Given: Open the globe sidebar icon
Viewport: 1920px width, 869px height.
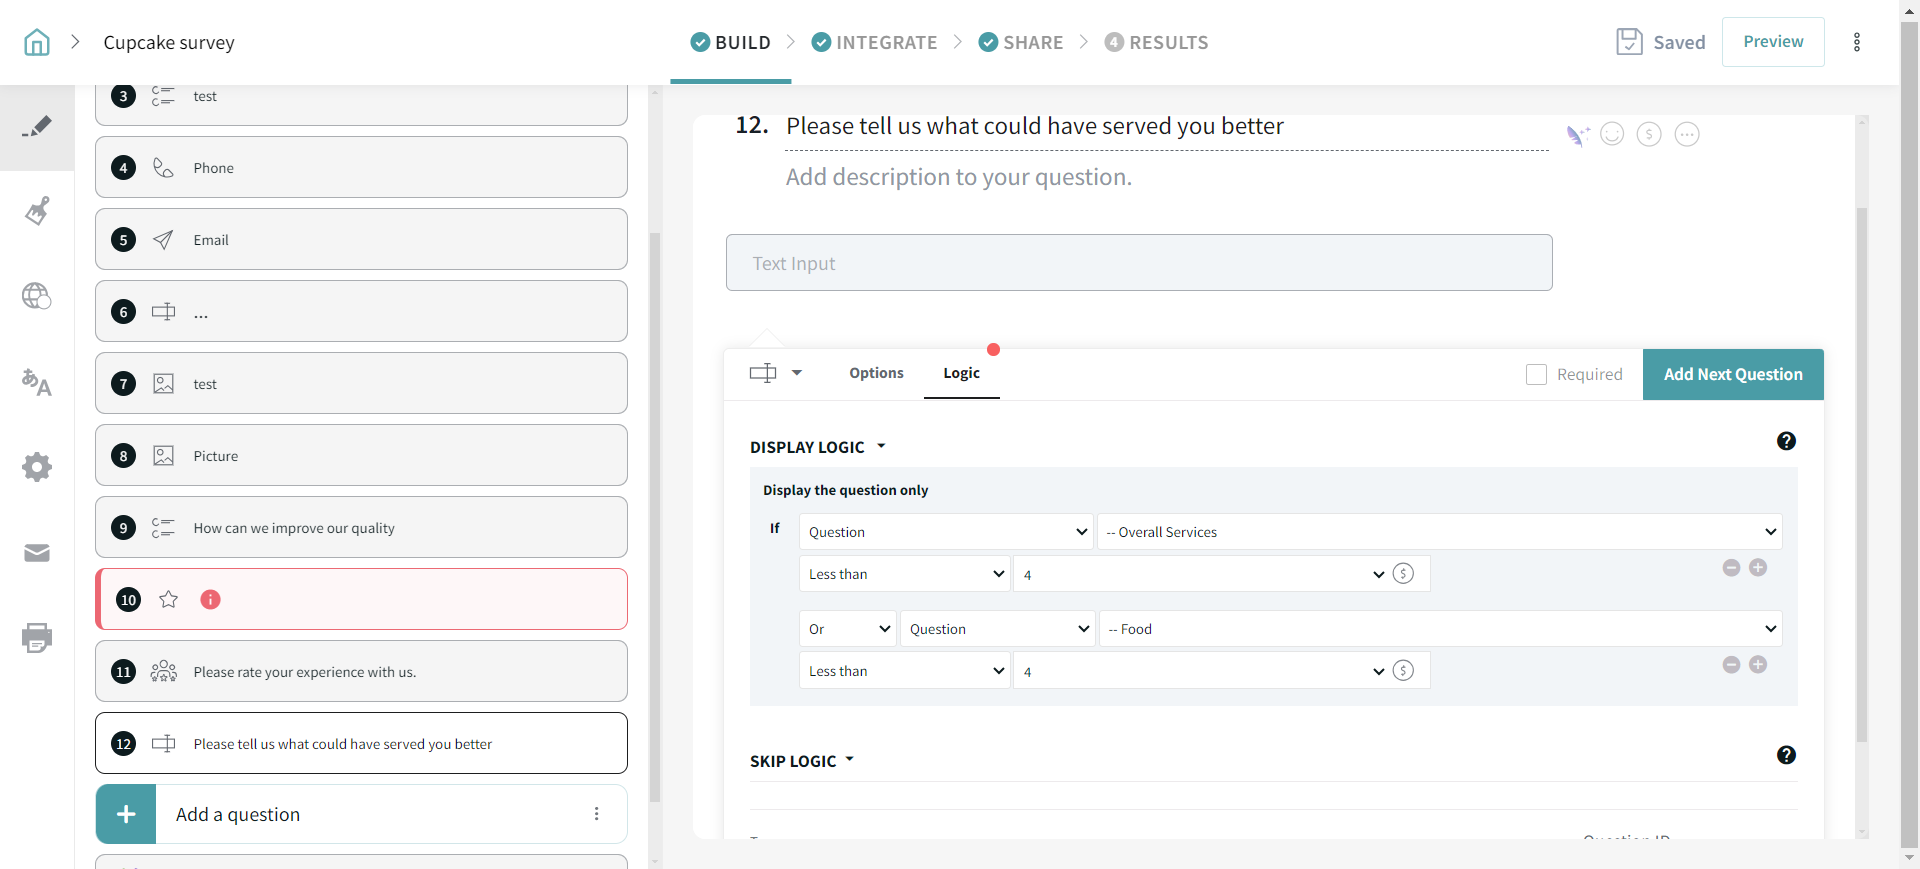Looking at the screenshot, I should pyautogui.click(x=37, y=296).
